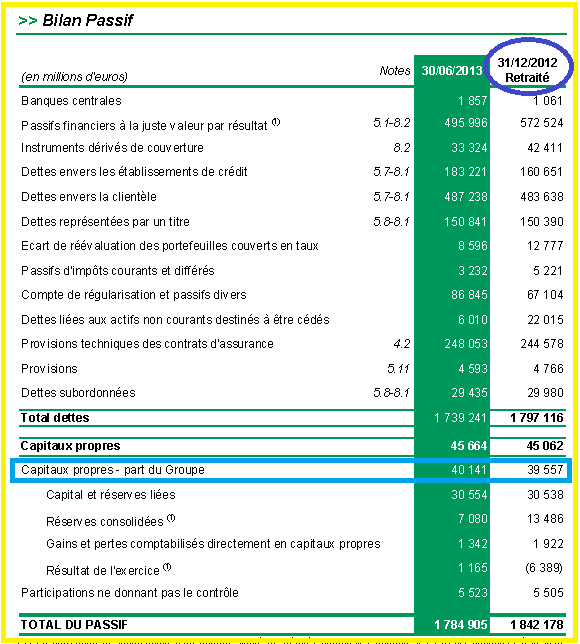Screen dimensions: 580x644
Task: Select the TOTAL DU PASSIF label
Action: (74, 625)
